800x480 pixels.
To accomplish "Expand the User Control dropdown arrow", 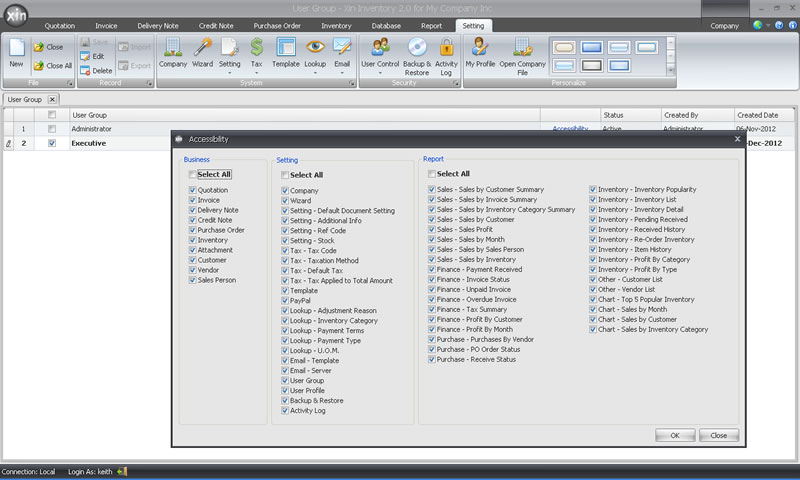I will pyautogui.click(x=380, y=73).
